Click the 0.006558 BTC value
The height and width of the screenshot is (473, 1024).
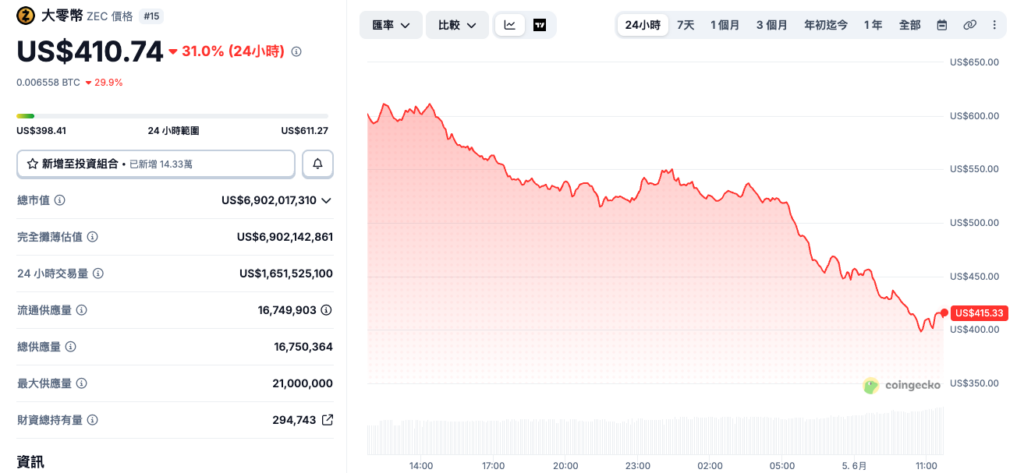tap(48, 82)
